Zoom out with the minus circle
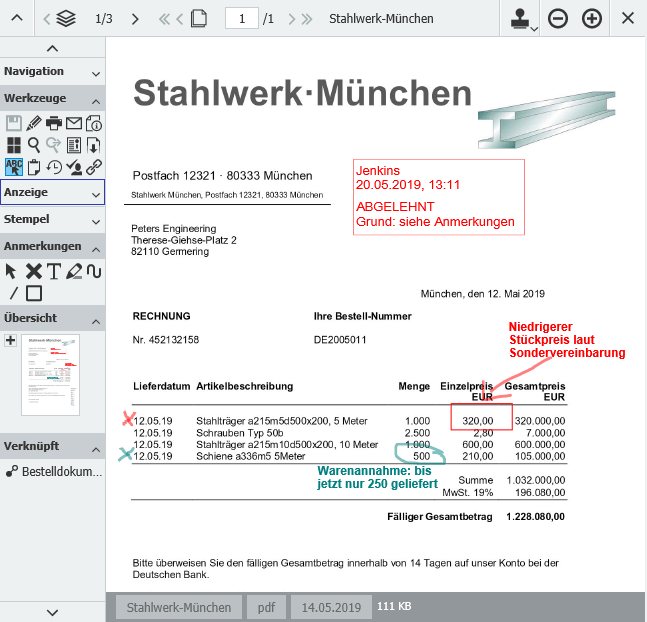Image resolution: width=647 pixels, height=622 pixels. point(558,19)
